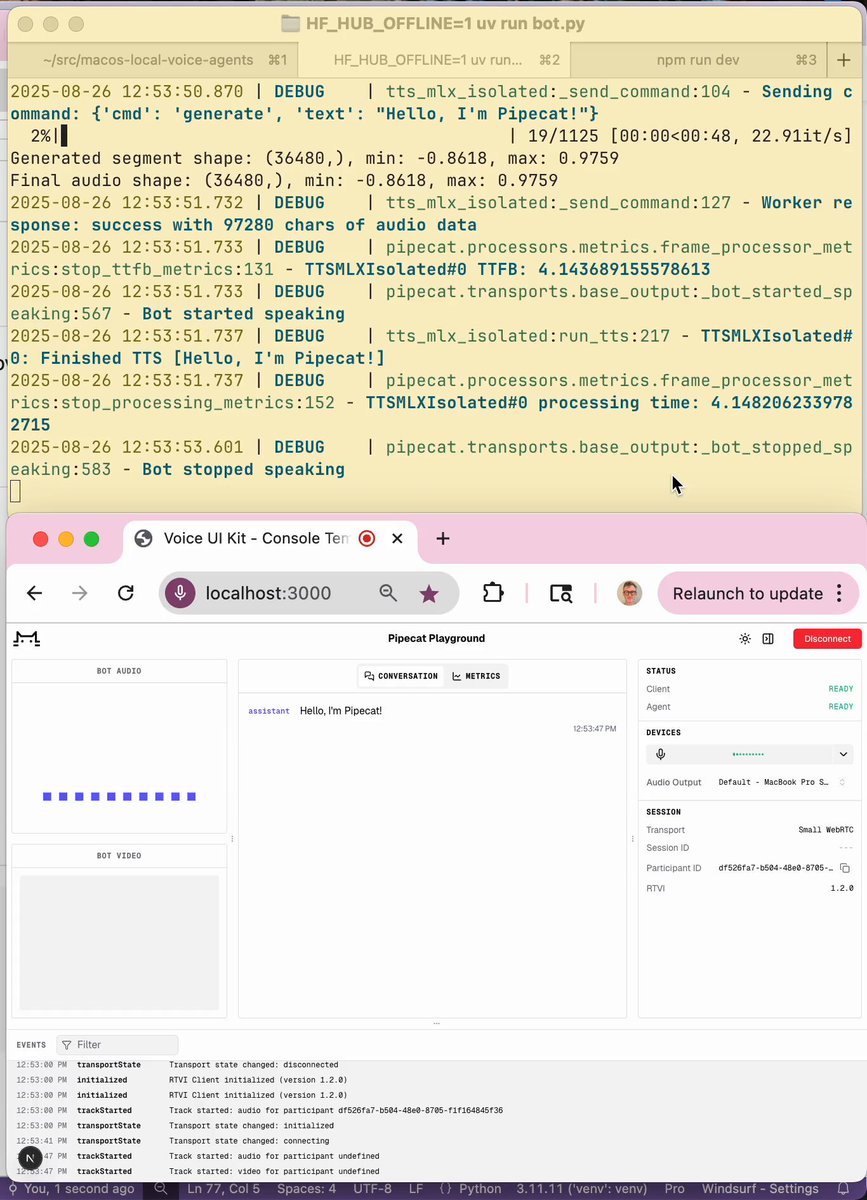Mute the microphone in Devices panel
Screen dimensions: 867x1200
tap(661, 755)
